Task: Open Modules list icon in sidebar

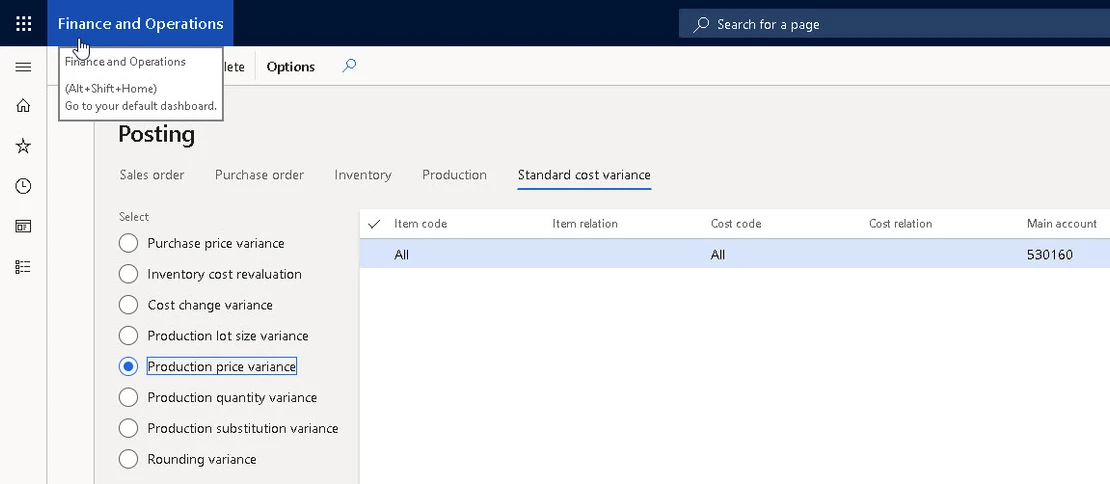Action: pos(23,267)
